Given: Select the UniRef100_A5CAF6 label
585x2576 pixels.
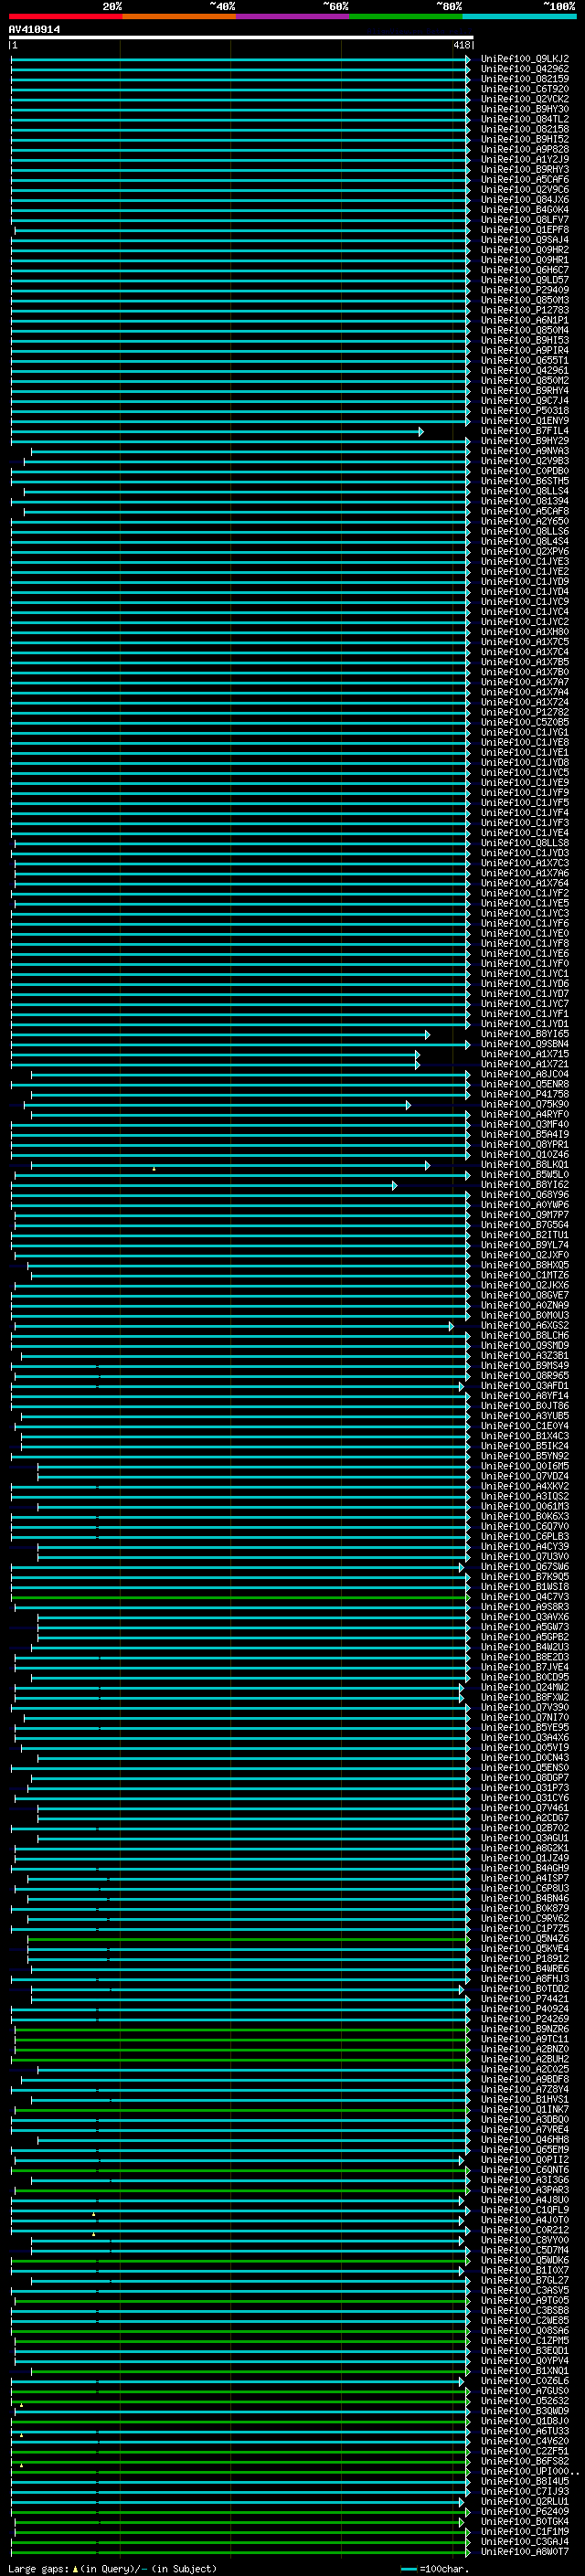Looking at the screenshot, I should 525,179.
